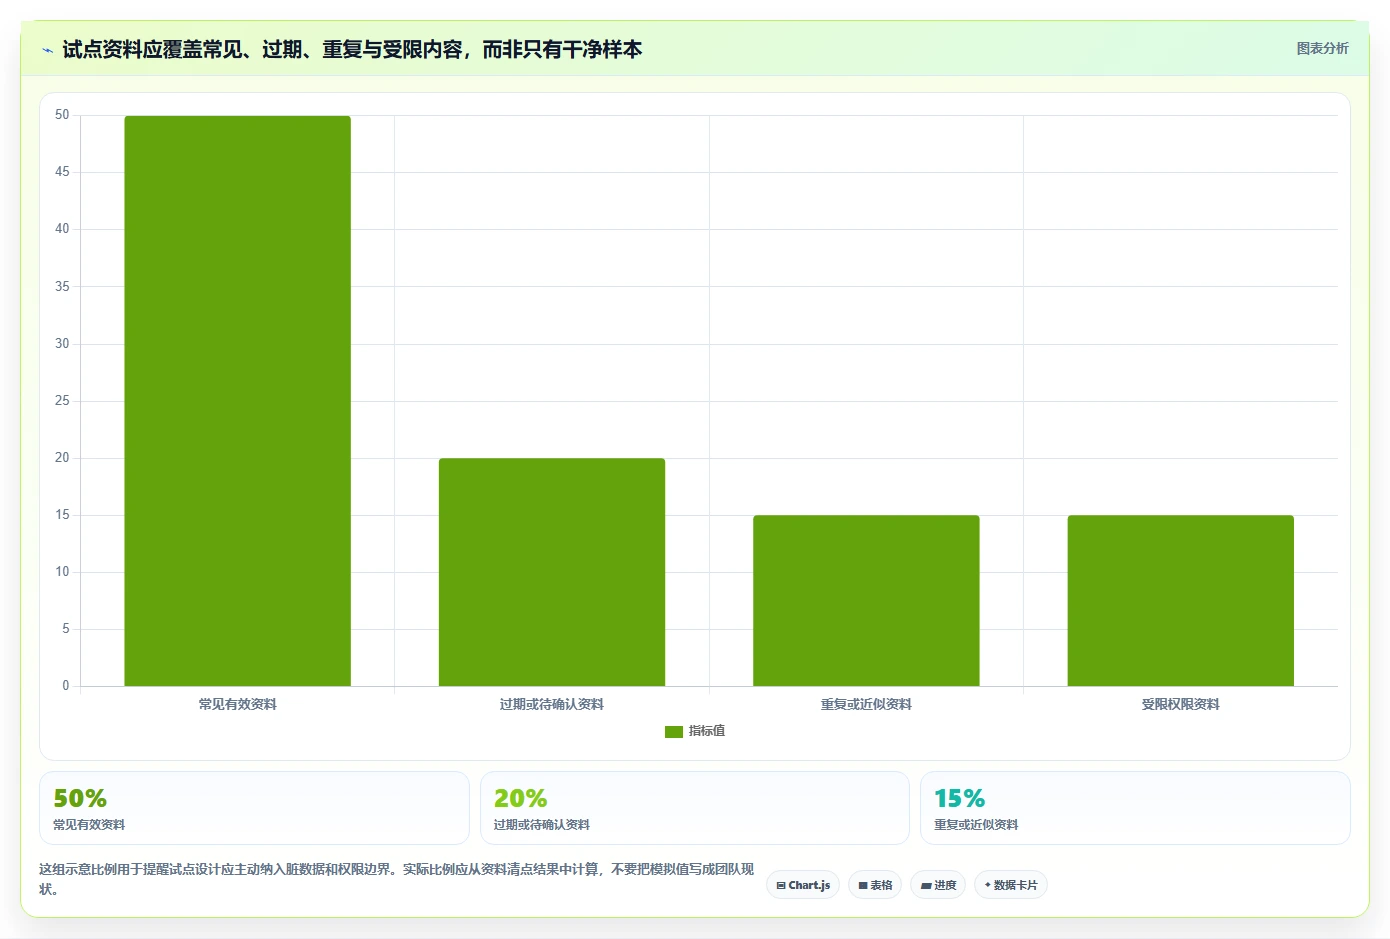Click the 过期或待确认资料 x-axis label
This screenshot has width=1390, height=939.
point(552,704)
